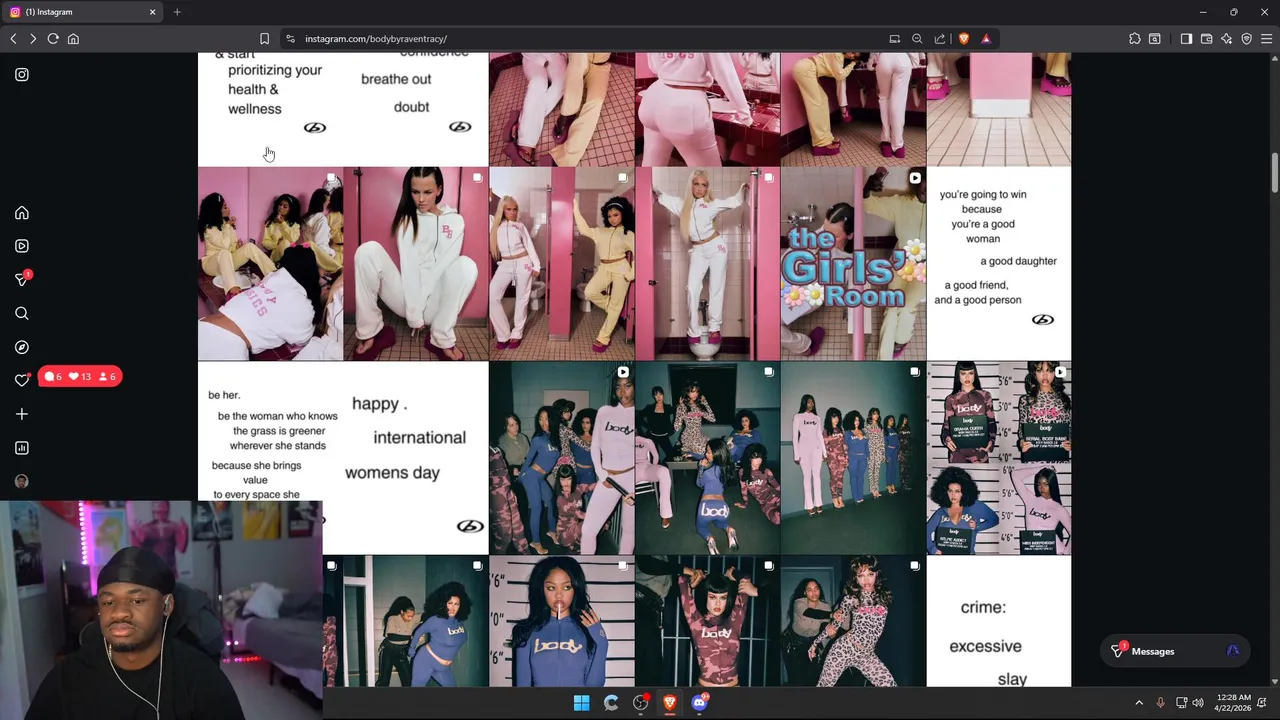Open the 'crime: excessive slay' post
This screenshot has width=1280, height=720.
(999, 622)
